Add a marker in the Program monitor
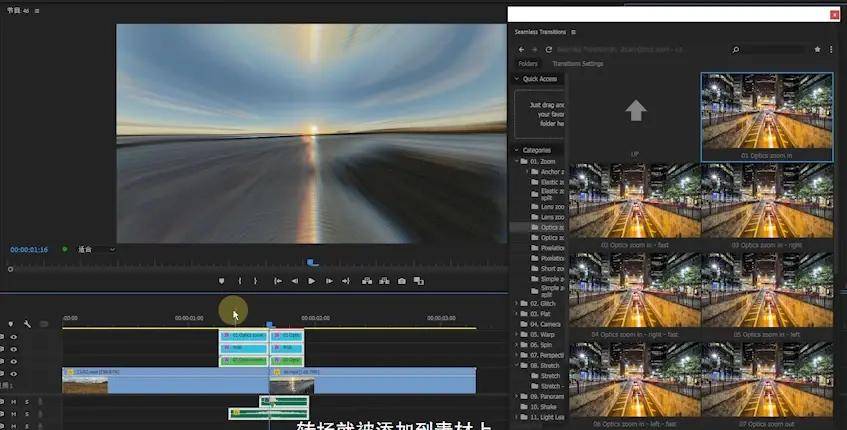The height and width of the screenshot is (430, 847). 221,281
